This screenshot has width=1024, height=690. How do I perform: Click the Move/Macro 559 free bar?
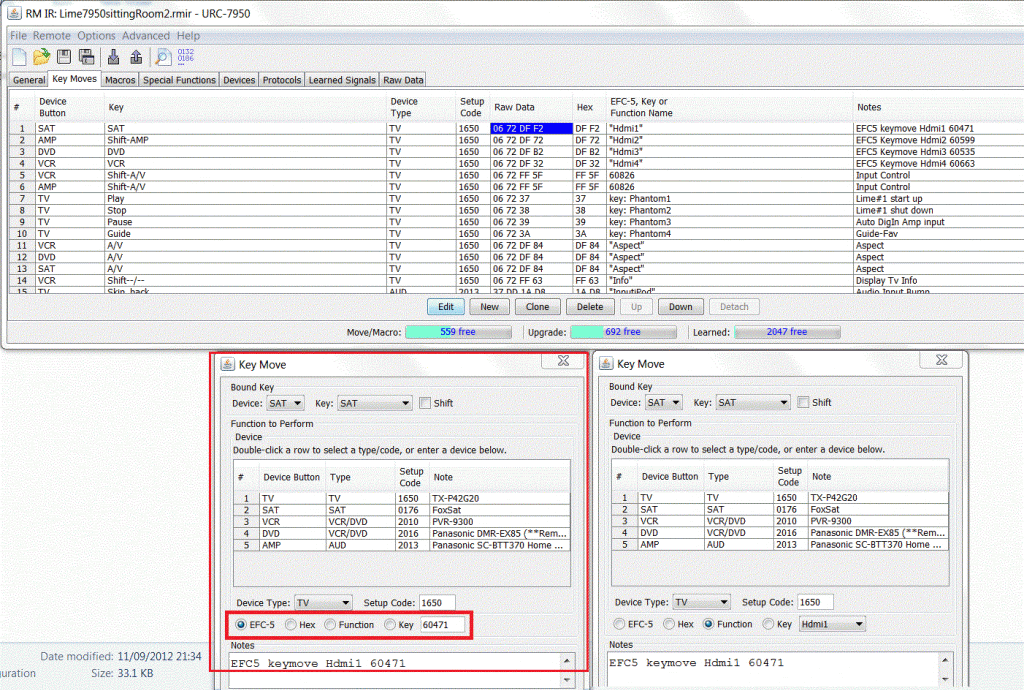pos(458,332)
